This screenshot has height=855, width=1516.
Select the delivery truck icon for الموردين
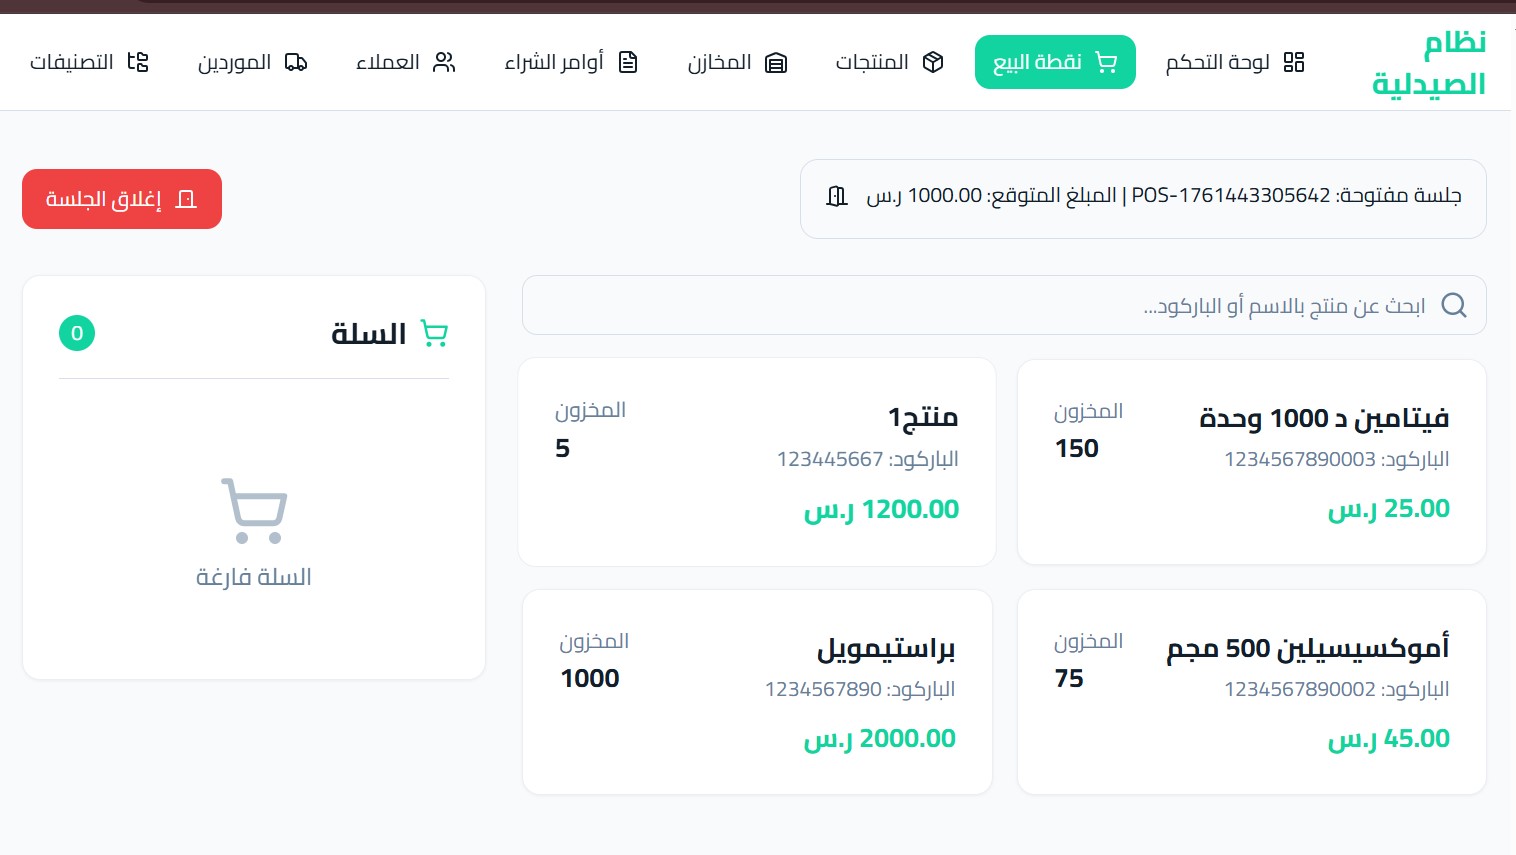[x=295, y=62]
